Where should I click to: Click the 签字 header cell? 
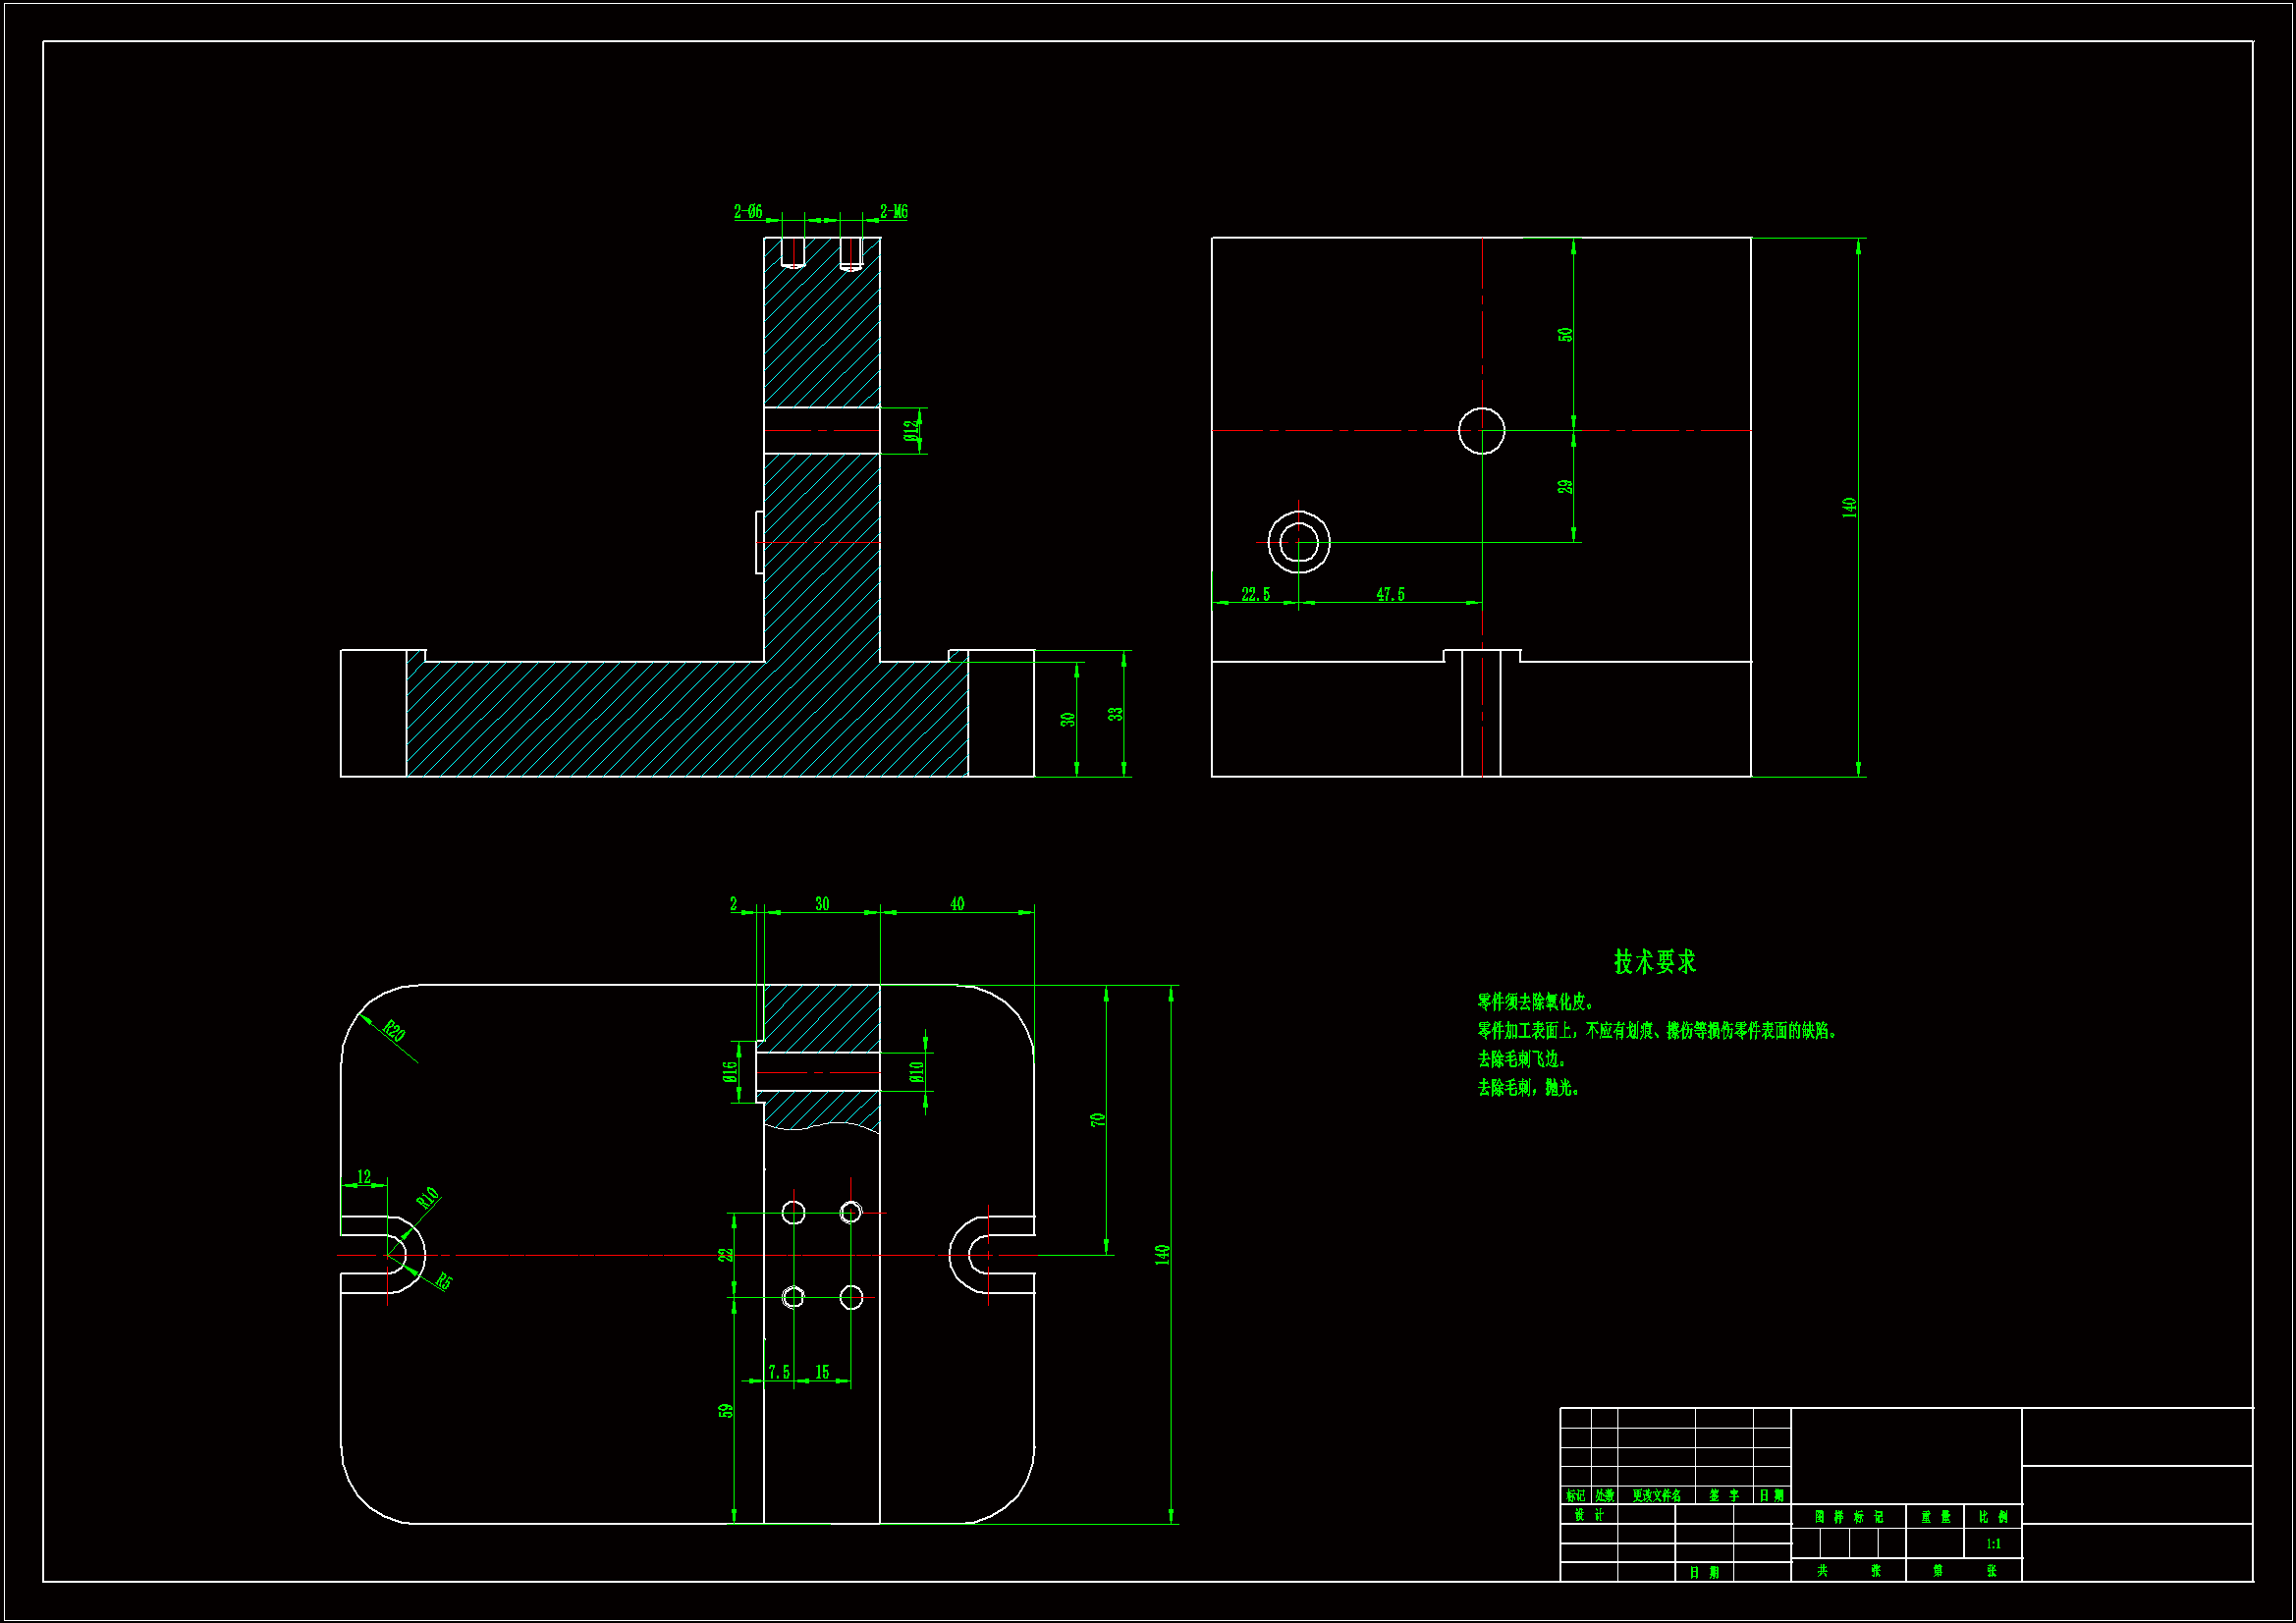tap(1723, 1496)
